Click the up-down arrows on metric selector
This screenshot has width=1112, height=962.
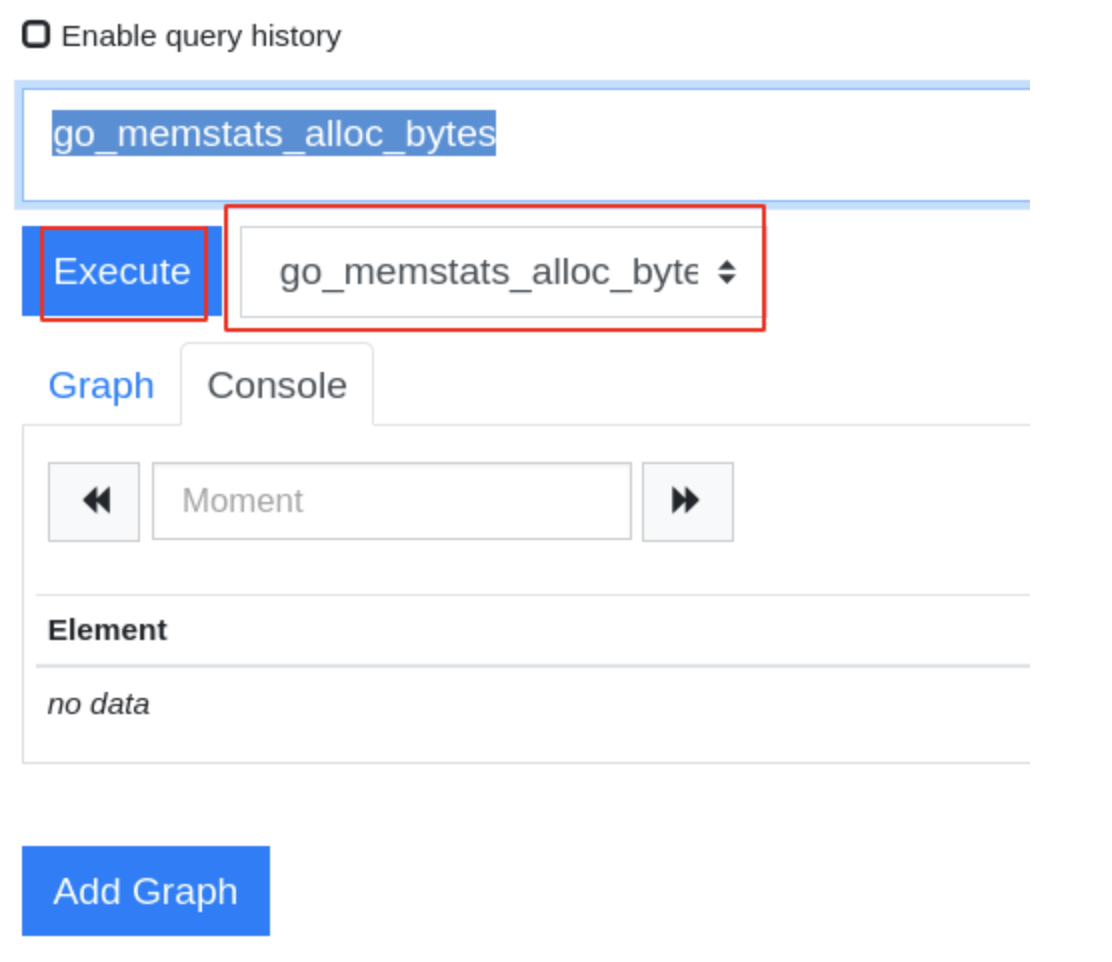click(726, 272)
